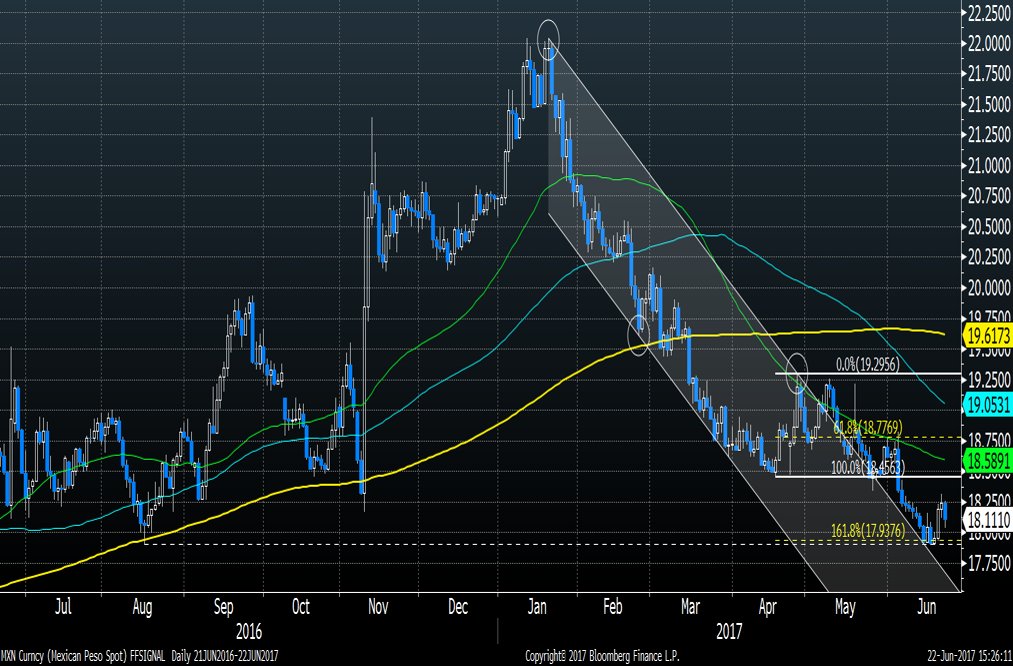Click the Bloomberg Finance L.P. copyright text
This screenshot has height=666, width=1013.
coord(602,656)
